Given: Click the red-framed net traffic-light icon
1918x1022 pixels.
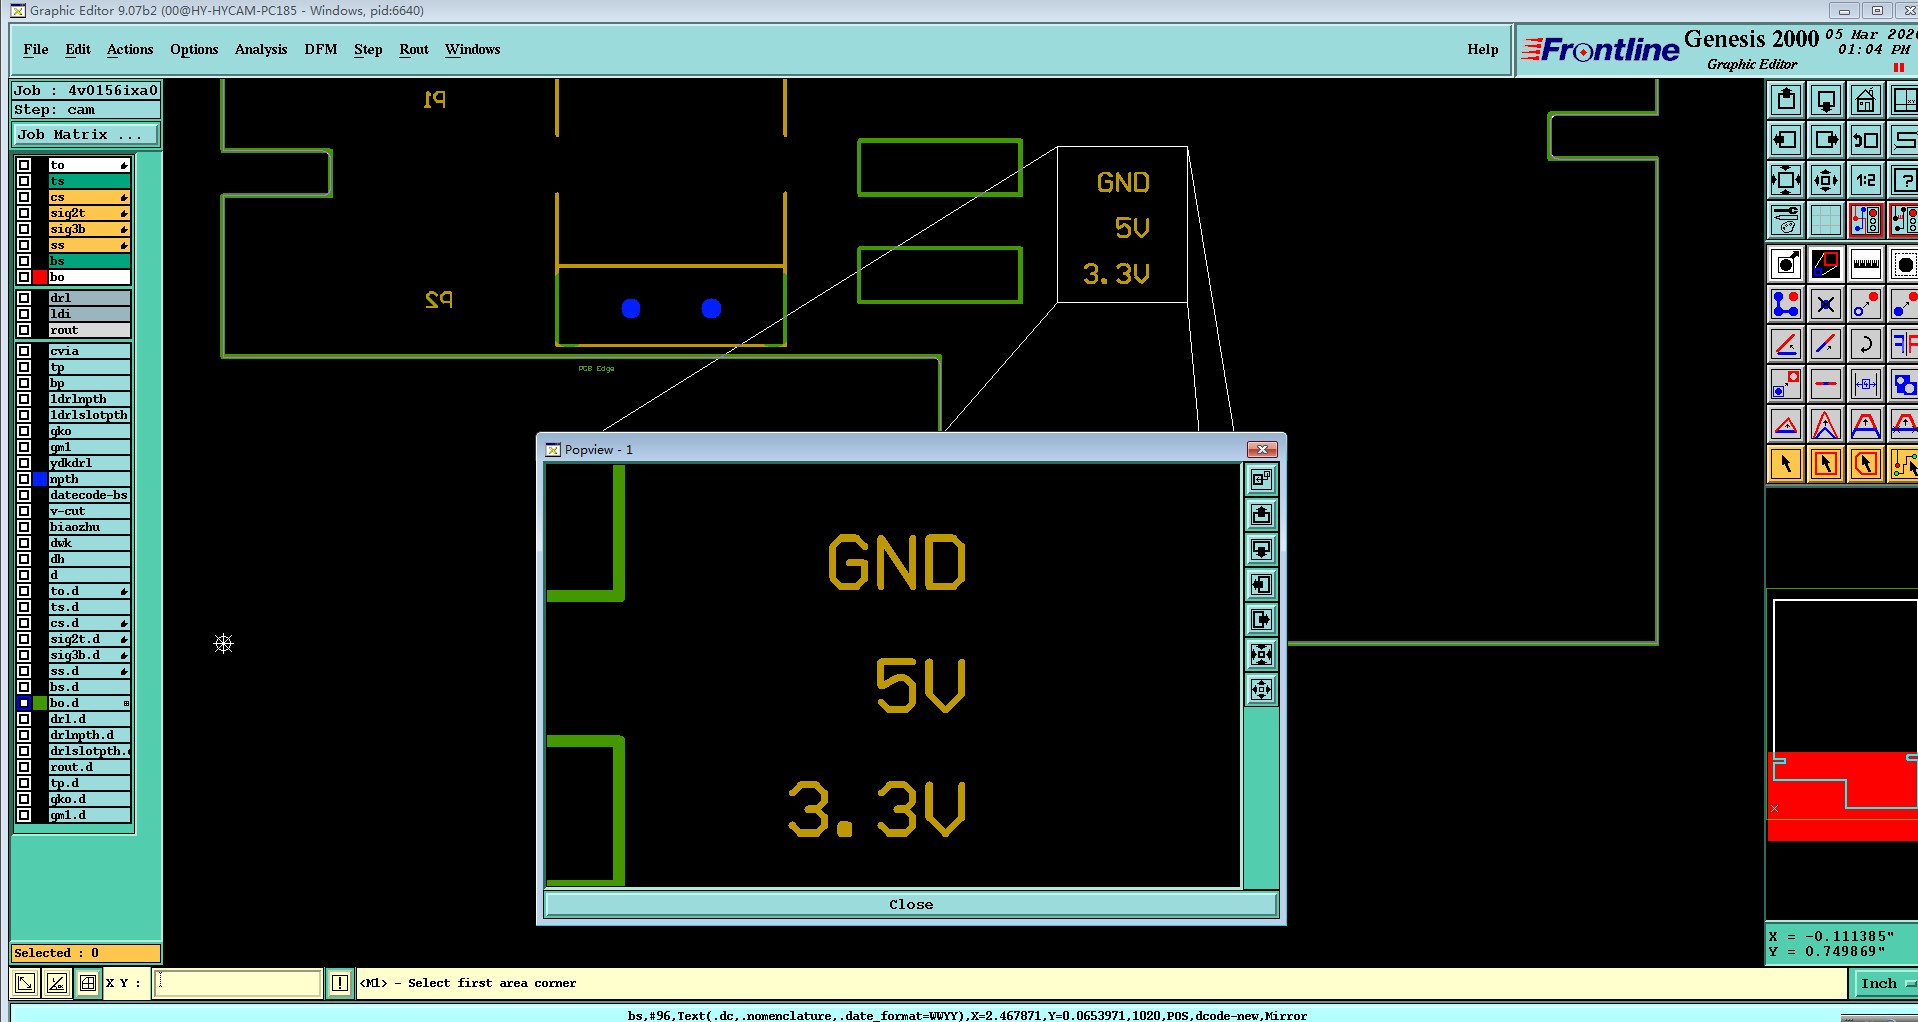Looking at the screenshot, I should (1866, 220).
